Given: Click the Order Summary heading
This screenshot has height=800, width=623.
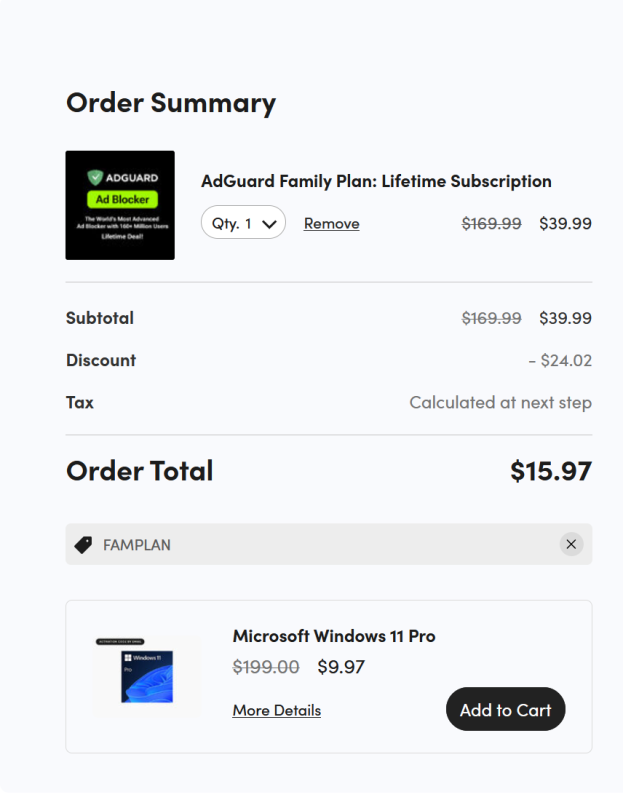Looking at the screenshot, I should point(171,103).
